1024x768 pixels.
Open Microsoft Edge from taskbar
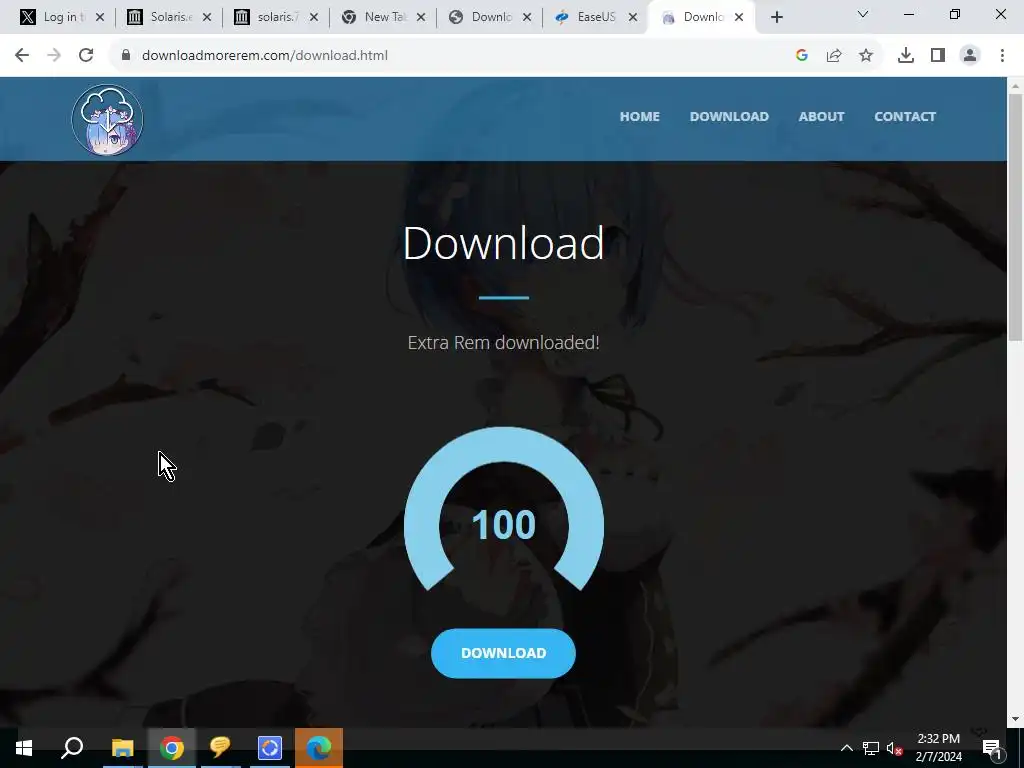[319, 748]
